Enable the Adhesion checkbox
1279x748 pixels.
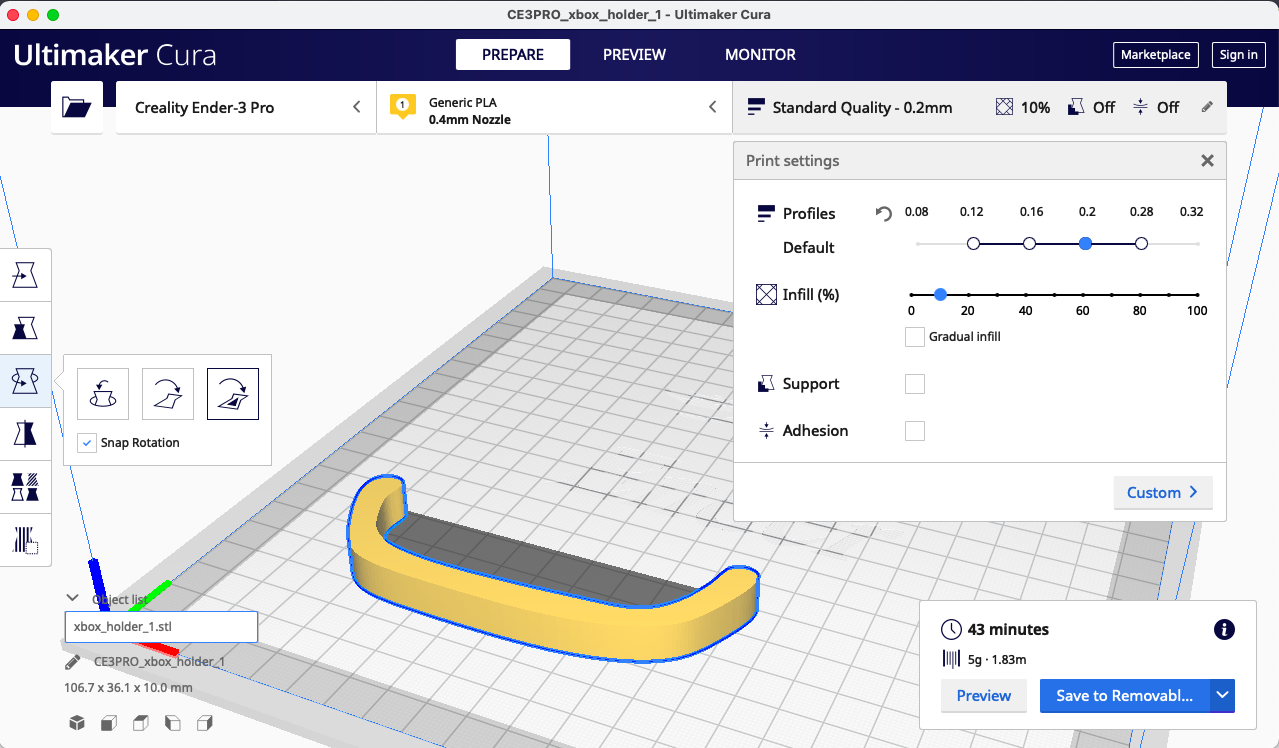pyautogui.click(x=914, y=431)
